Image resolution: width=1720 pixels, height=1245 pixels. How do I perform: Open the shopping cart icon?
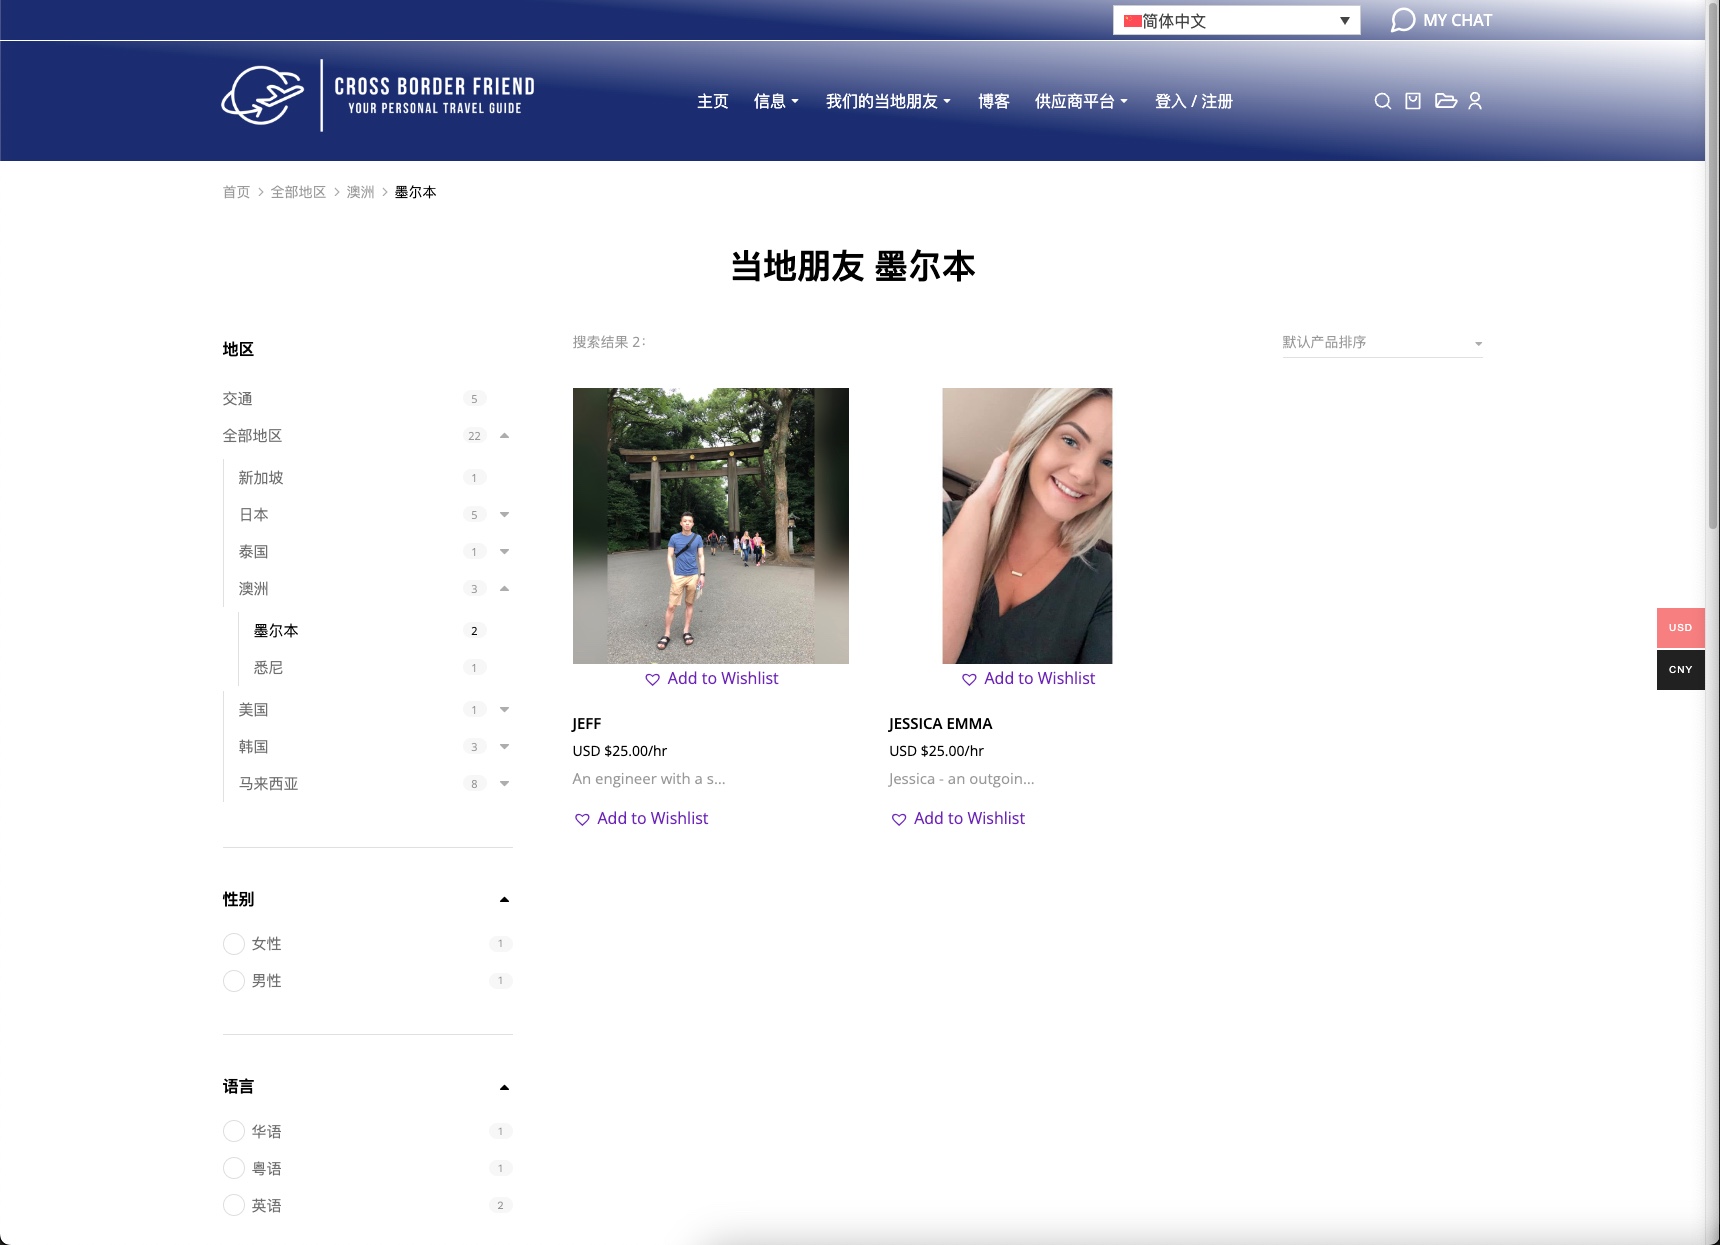tap(1413, 101)
